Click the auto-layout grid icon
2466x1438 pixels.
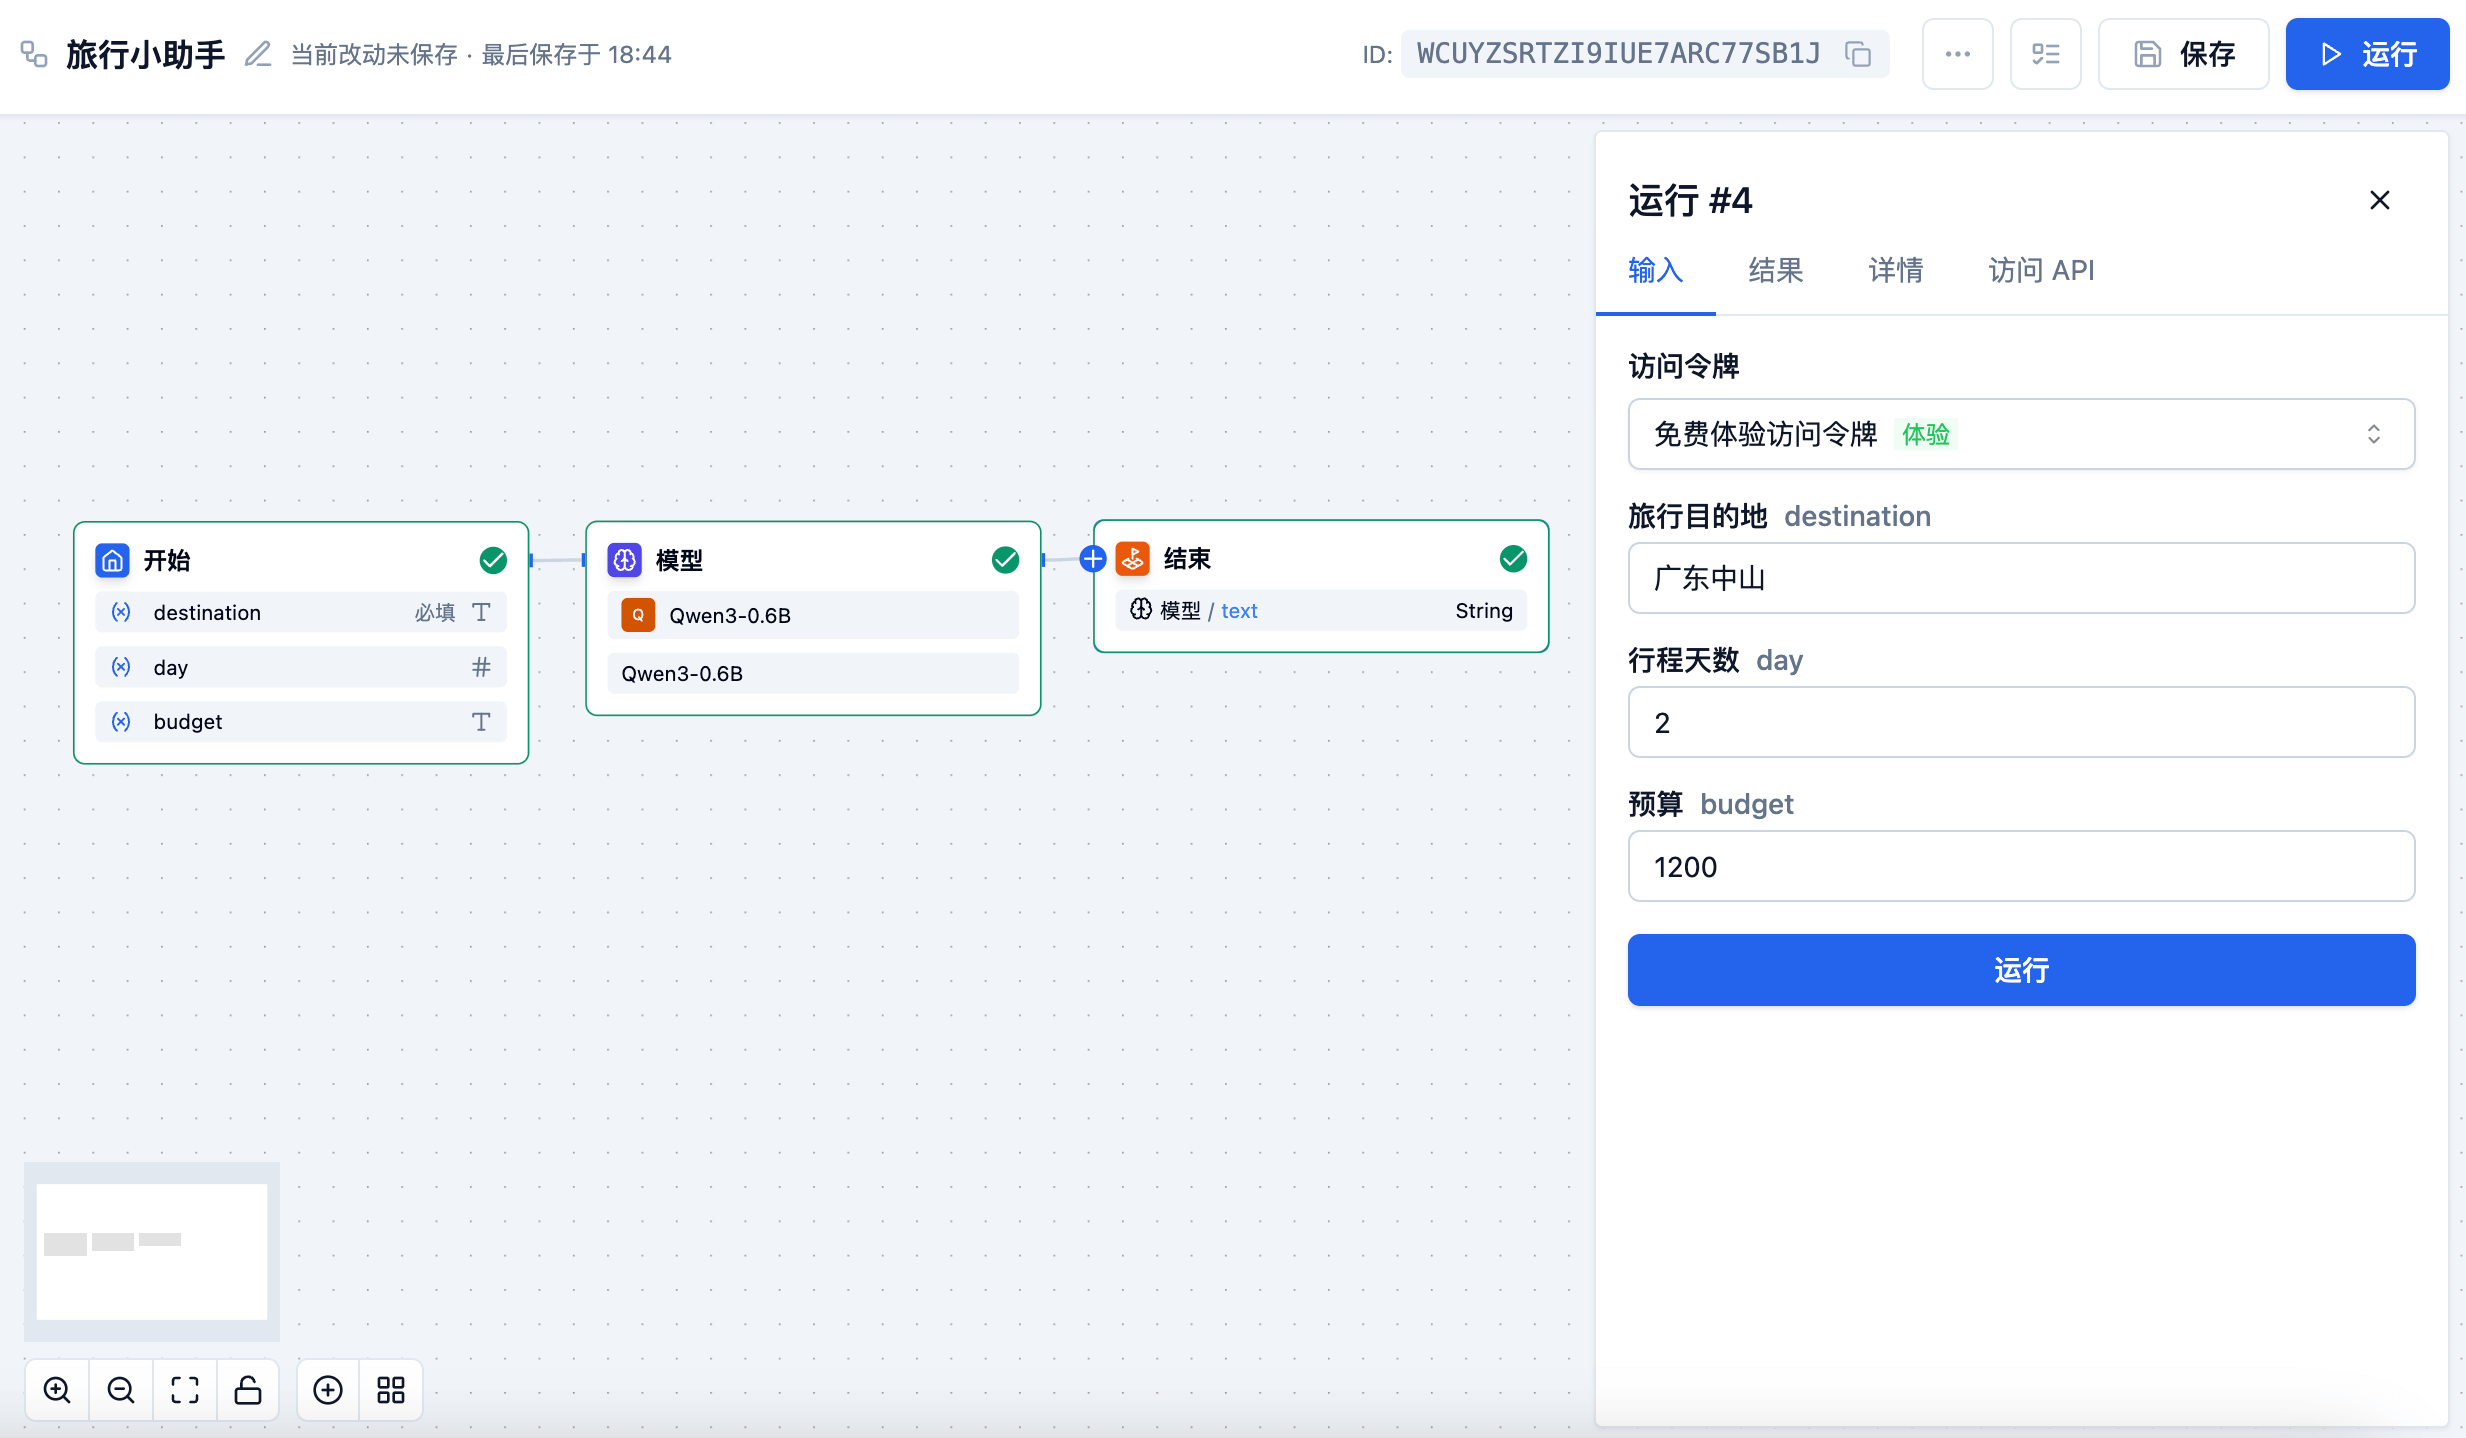[x=391, y=1390]
